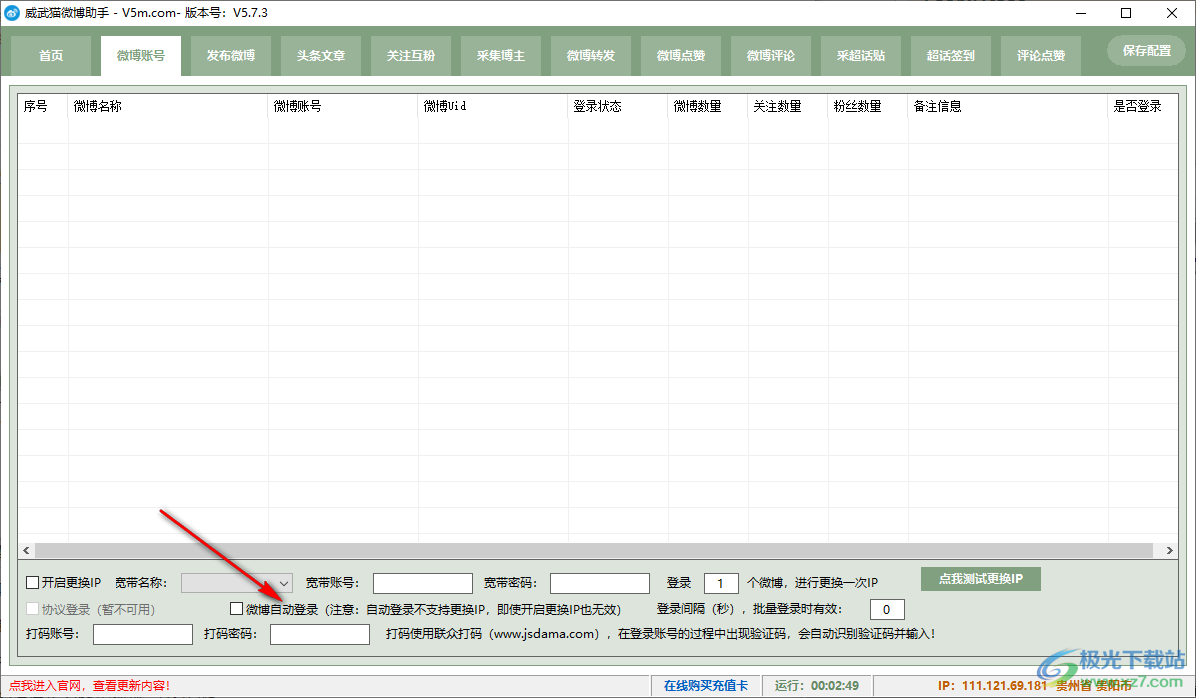This screenshot has height=698, width=1196.
Task: Click the left arrow of horizontal scrollbar
Action: pos(27,551)
